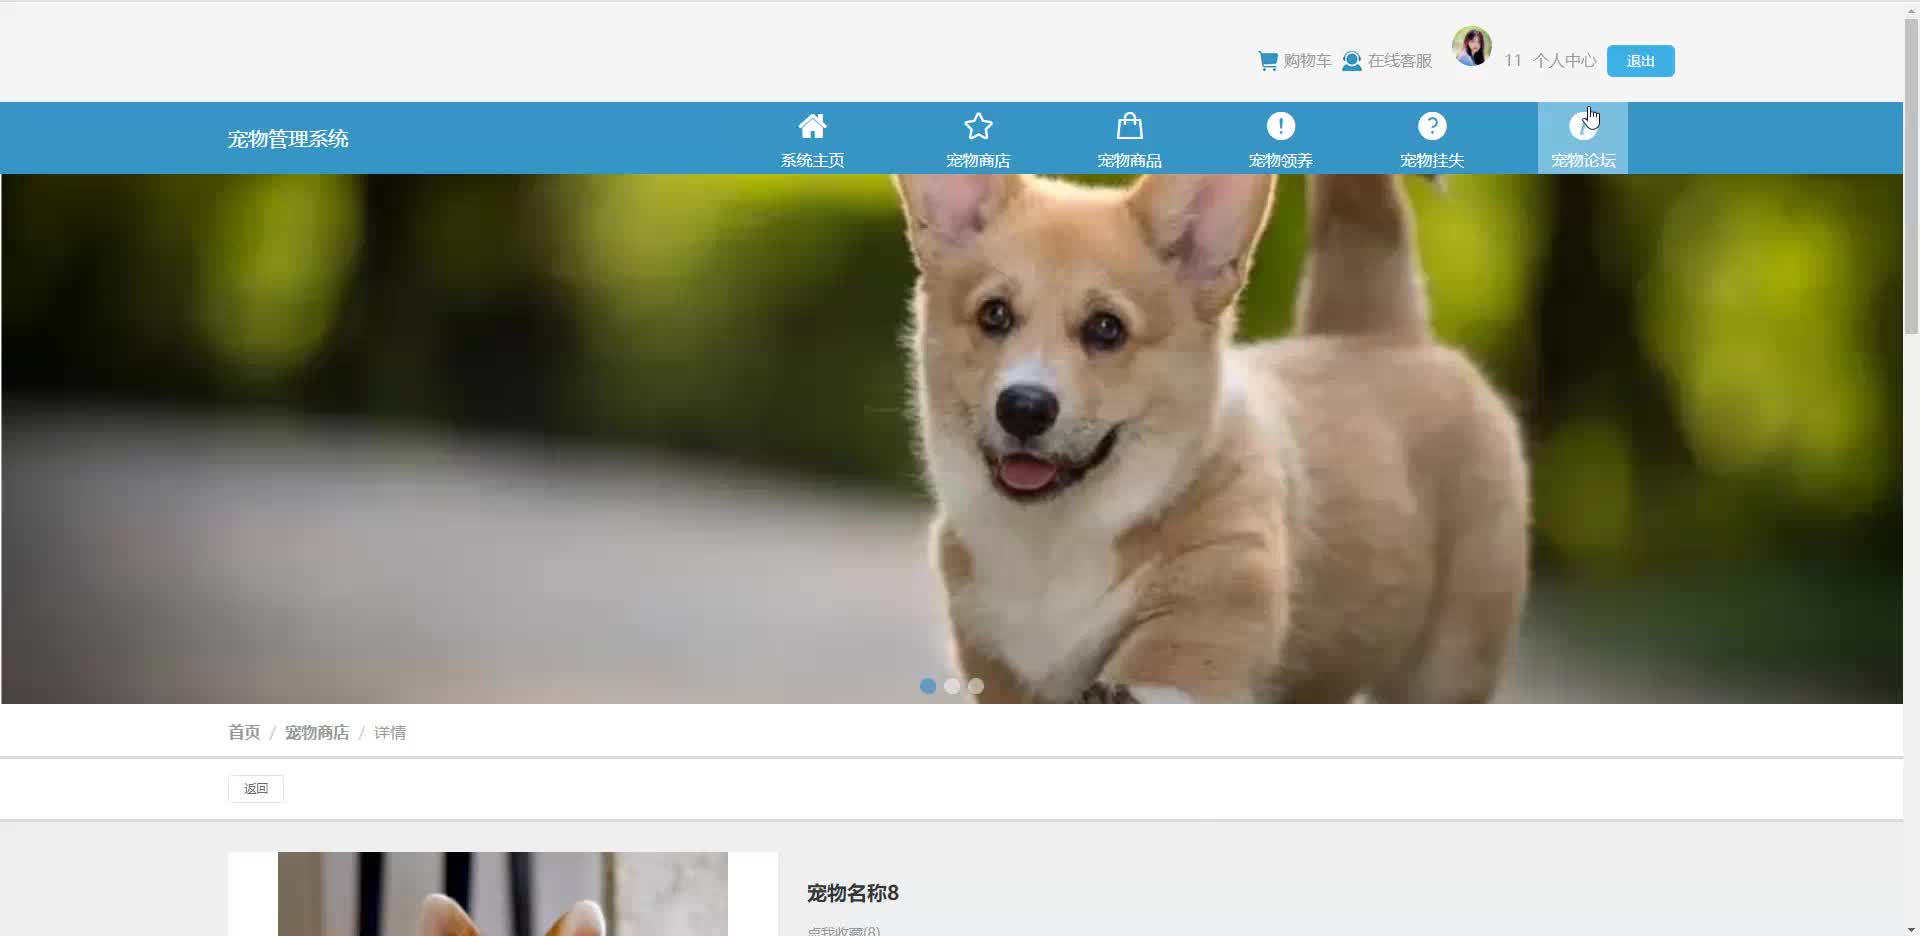The image size is (1920, 936).
Task: Select the 宠物商店 star icon
Action: [978, 126]
